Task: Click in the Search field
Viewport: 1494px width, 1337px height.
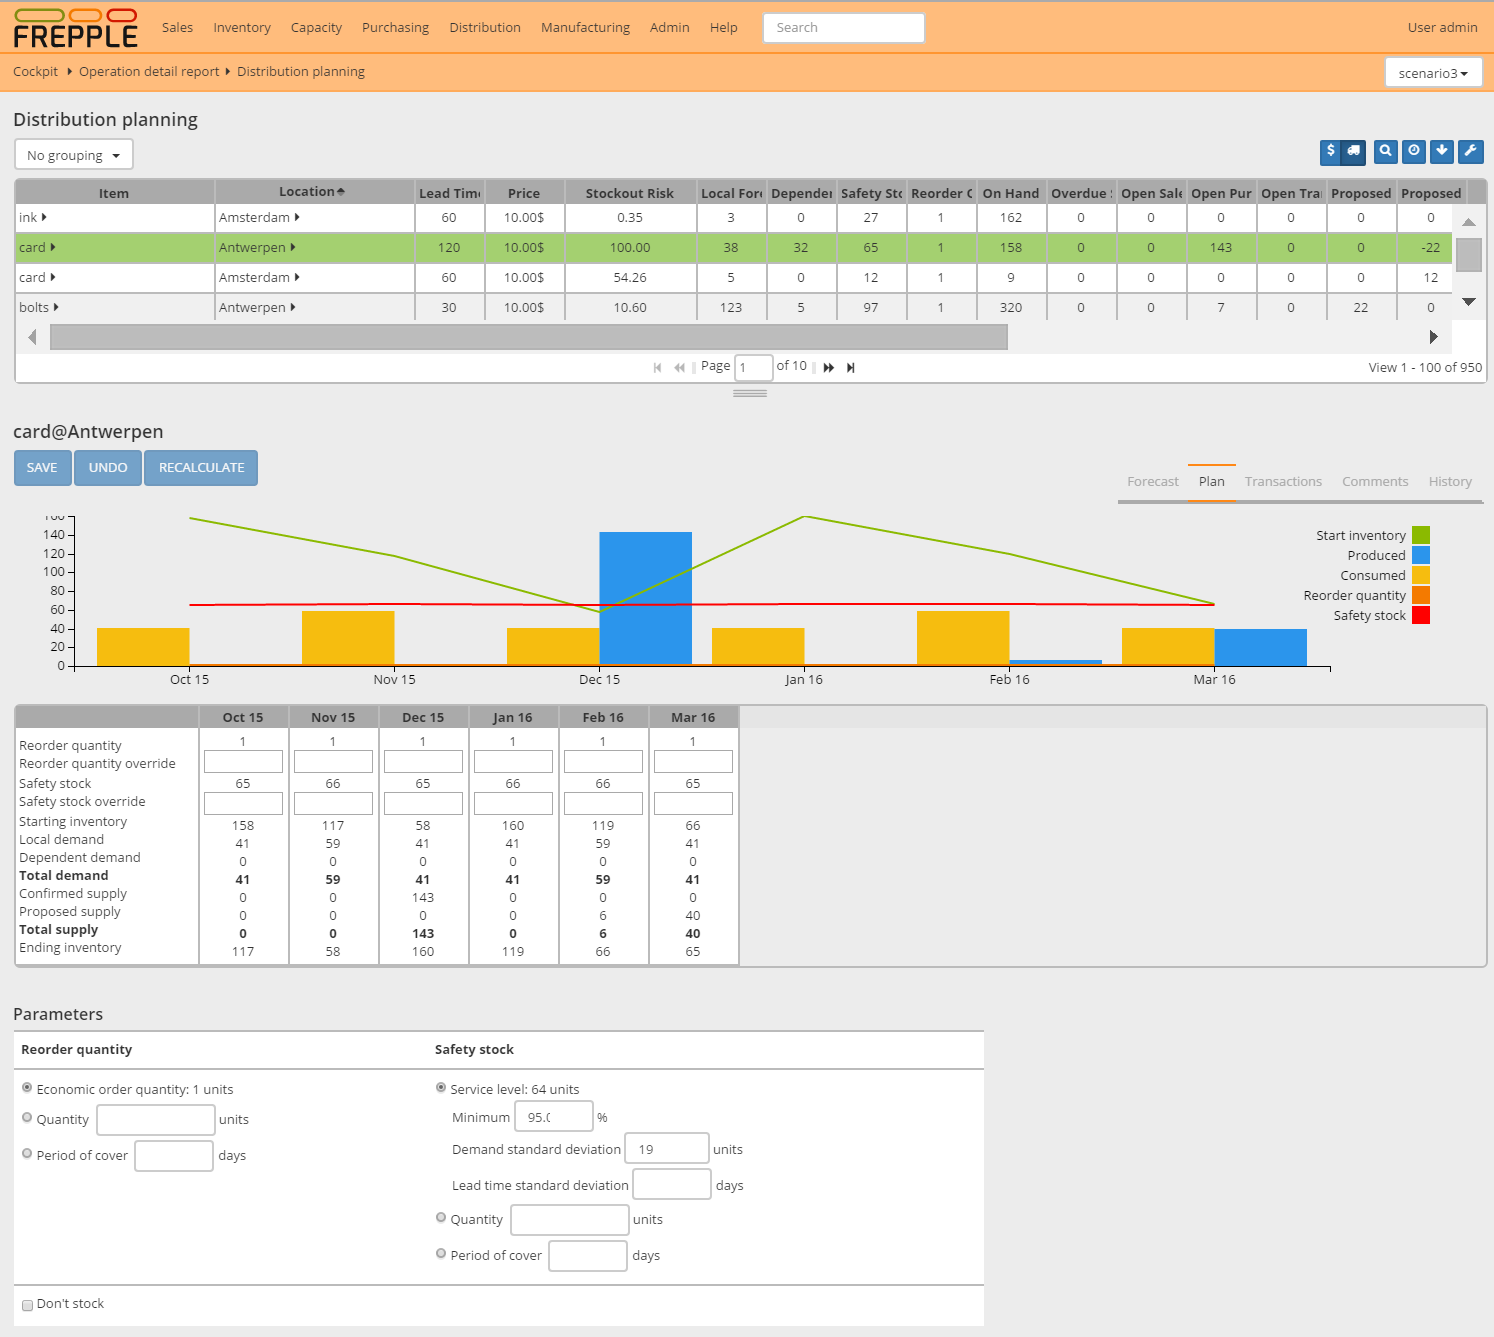Action: (x=843, y=28)
